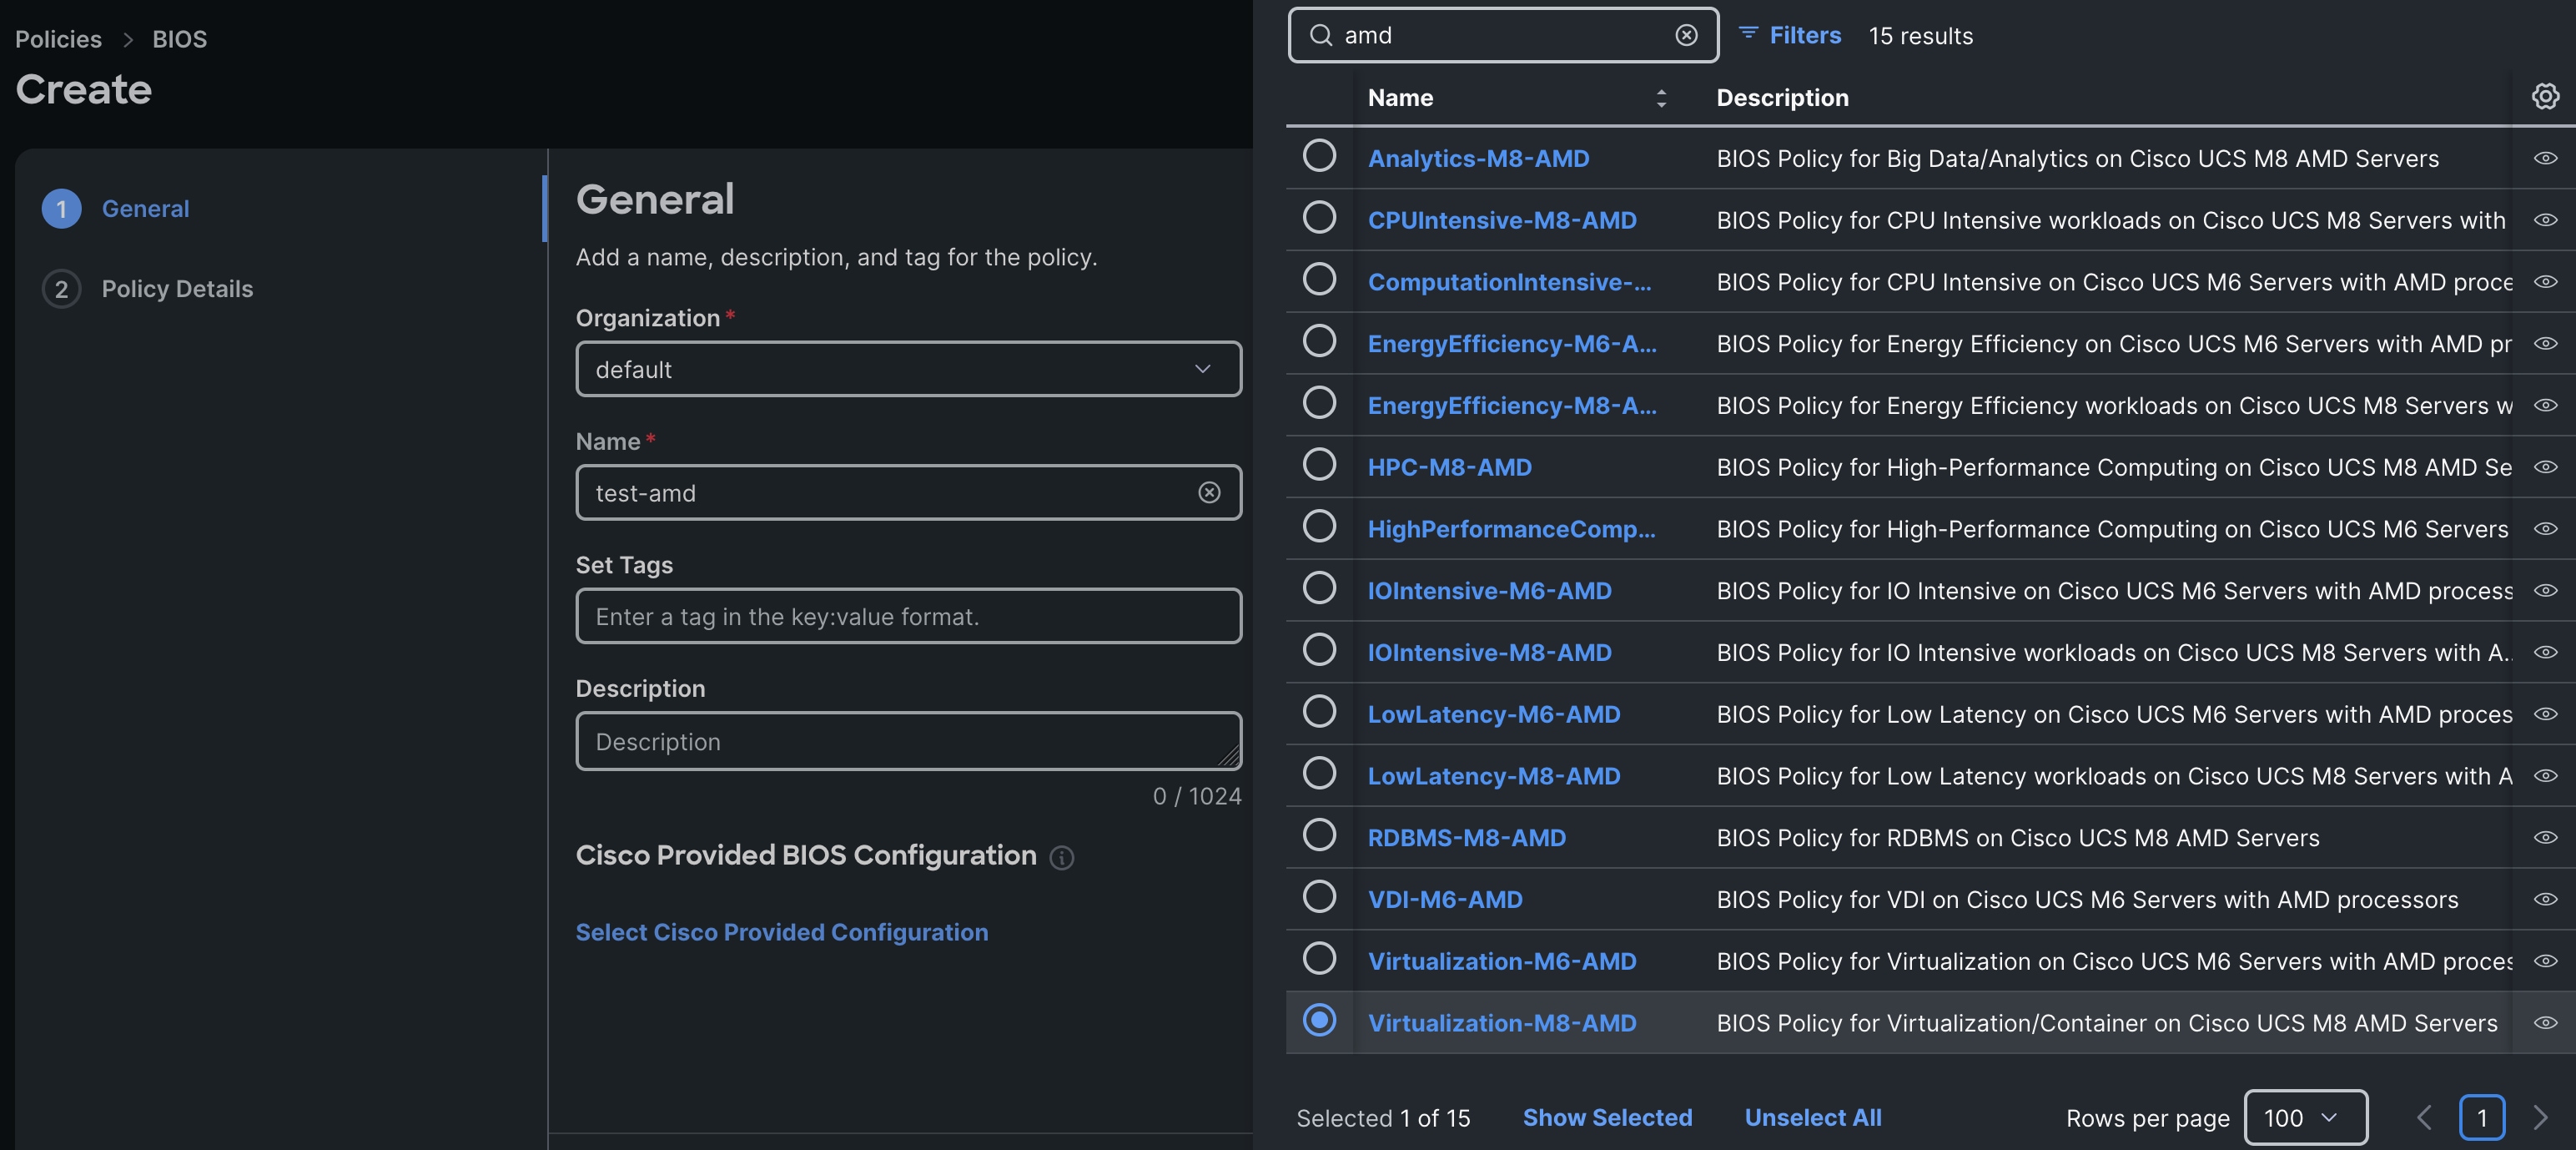Clear the amd search field
2576x1150 pixels.
(x=1686, y=35)
